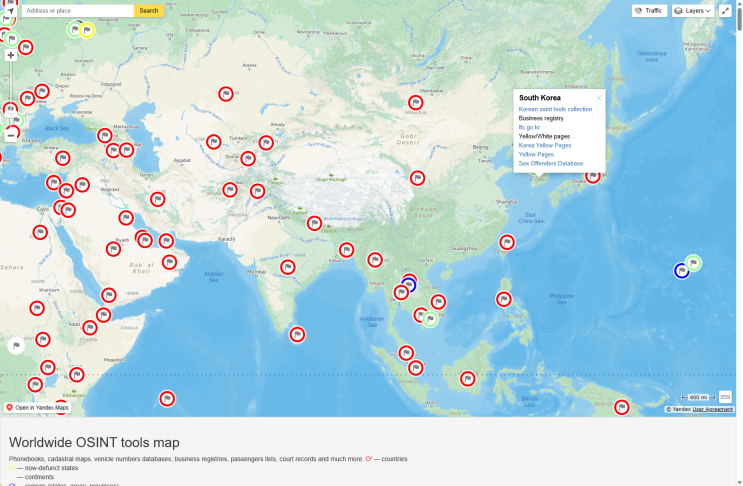Open the Yandex User Agreement link
743x486 pixels.
(x=713, y=409)
